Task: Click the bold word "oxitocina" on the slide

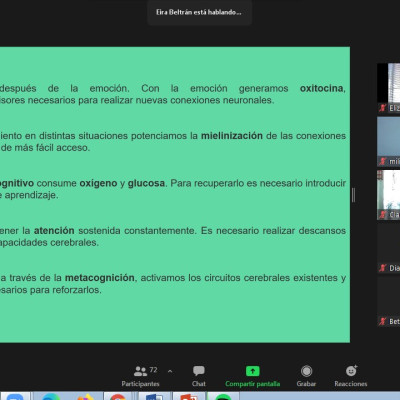Action: 322,88
